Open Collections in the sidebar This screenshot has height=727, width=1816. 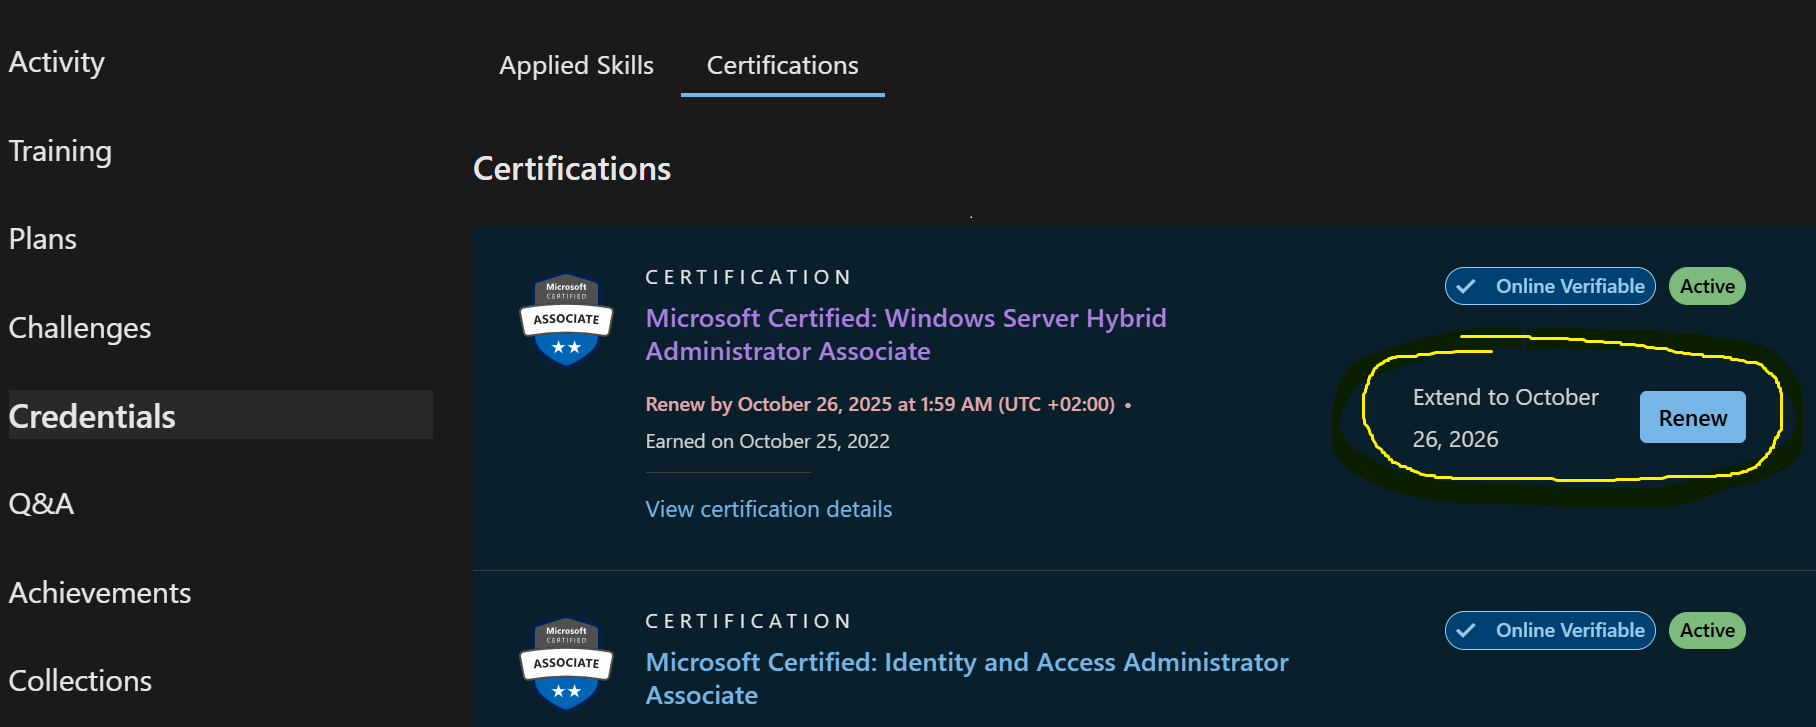click(x=80, y=681)
